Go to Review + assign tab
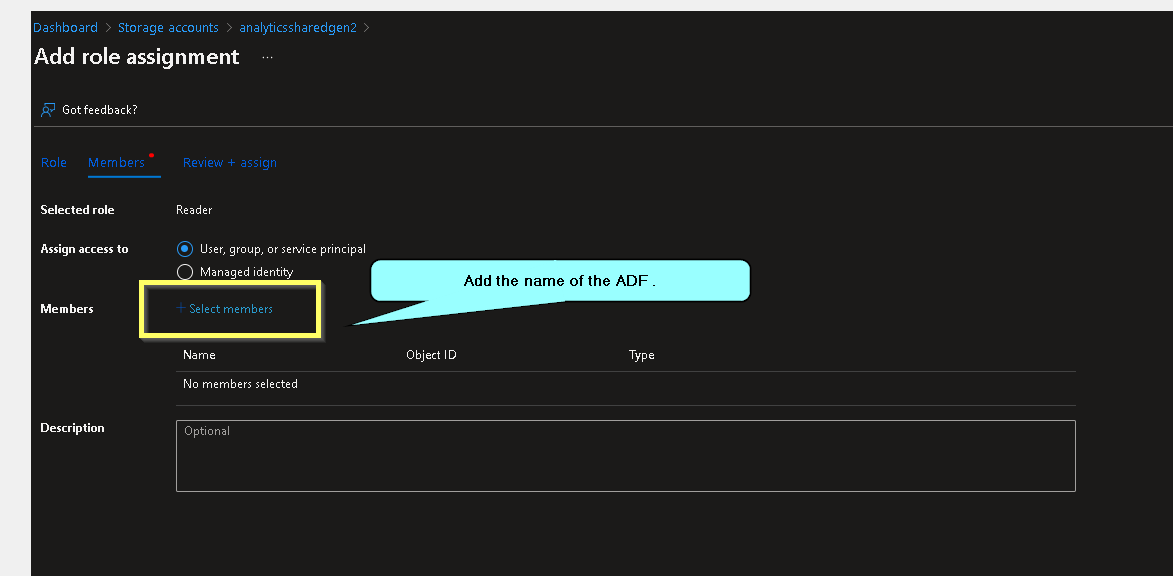 (230, 162)
